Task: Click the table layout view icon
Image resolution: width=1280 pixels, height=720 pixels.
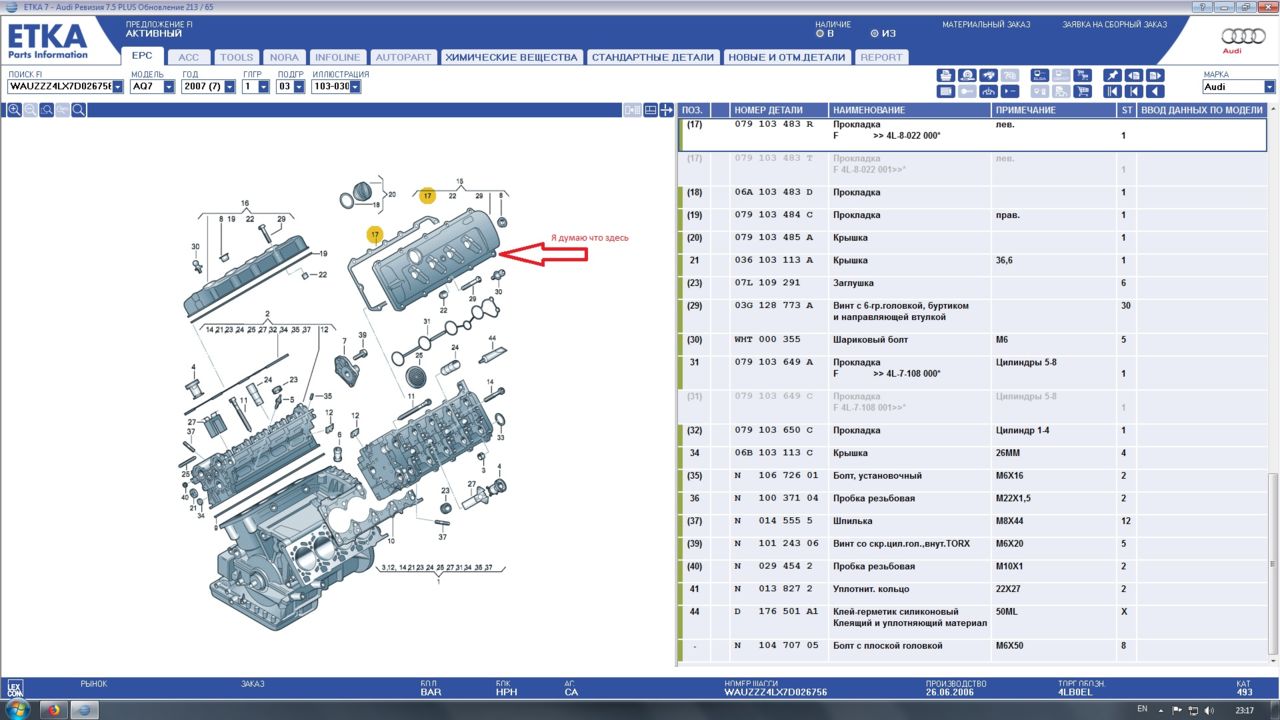Action: [651, 110]
